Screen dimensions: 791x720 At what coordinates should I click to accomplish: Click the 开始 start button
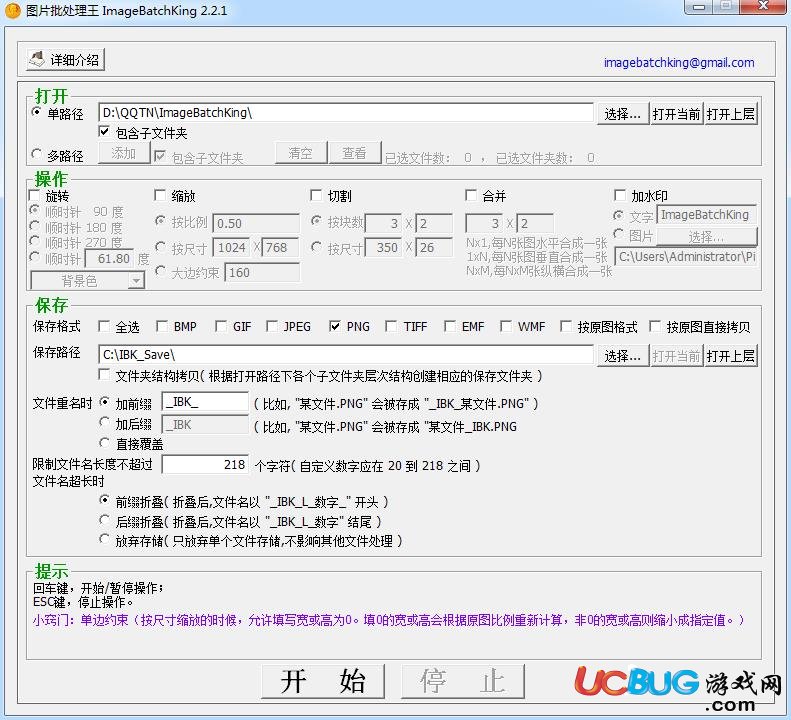[323, 681]
